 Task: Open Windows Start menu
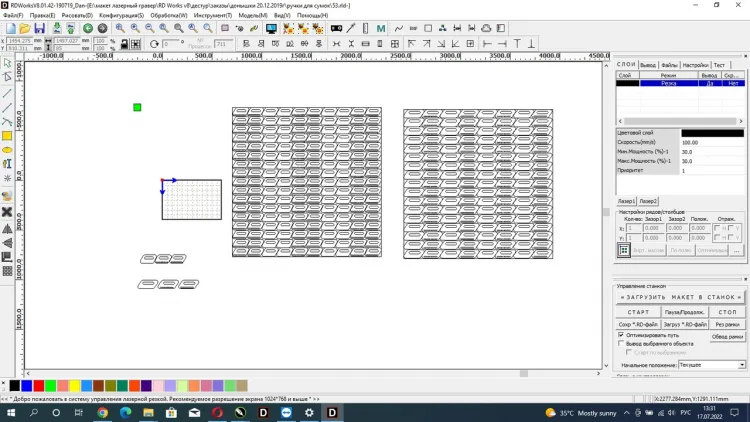[x=11, y=412]
